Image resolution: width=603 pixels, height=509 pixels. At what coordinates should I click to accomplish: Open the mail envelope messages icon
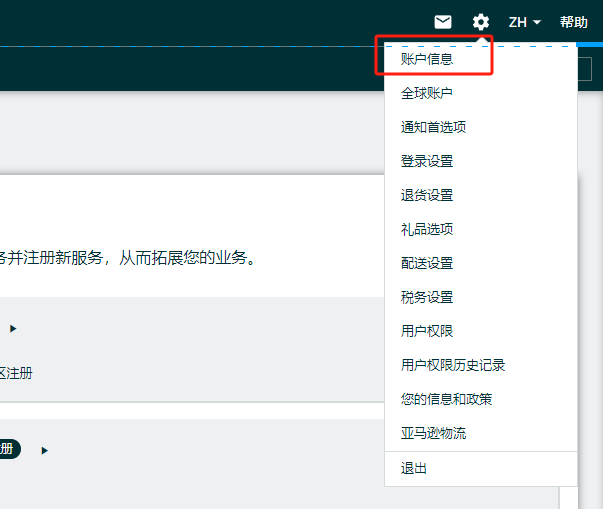click(443, 22)
